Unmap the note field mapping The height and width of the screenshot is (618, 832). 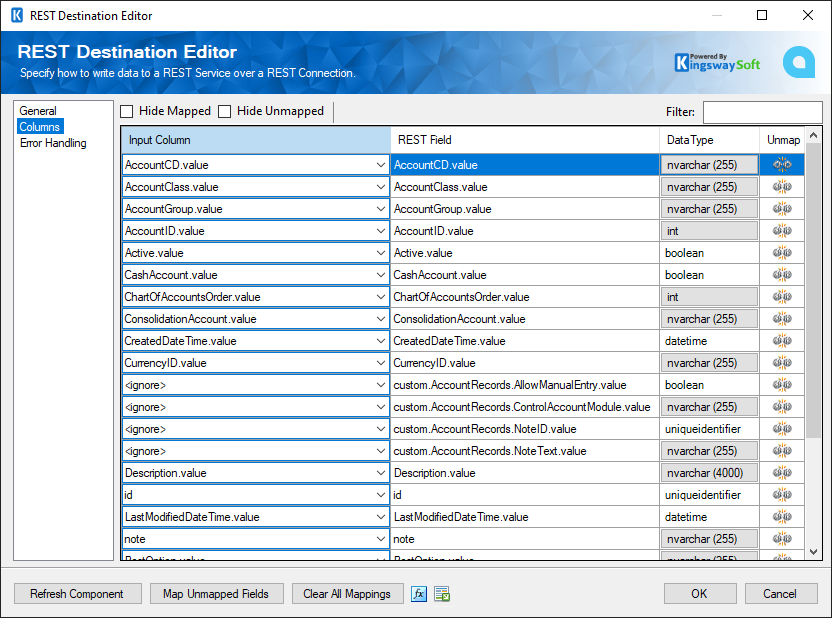pos(781,538)
